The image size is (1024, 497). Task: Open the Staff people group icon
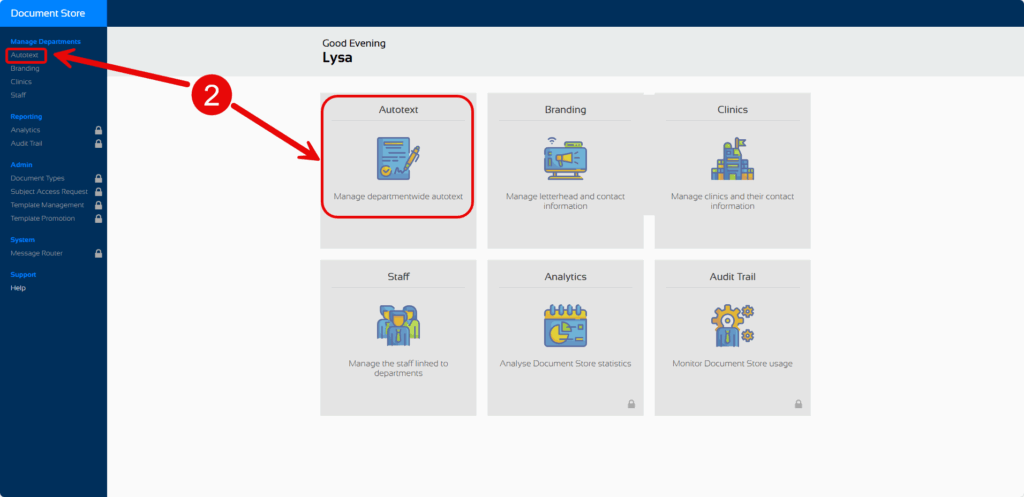tap(398, 325)
